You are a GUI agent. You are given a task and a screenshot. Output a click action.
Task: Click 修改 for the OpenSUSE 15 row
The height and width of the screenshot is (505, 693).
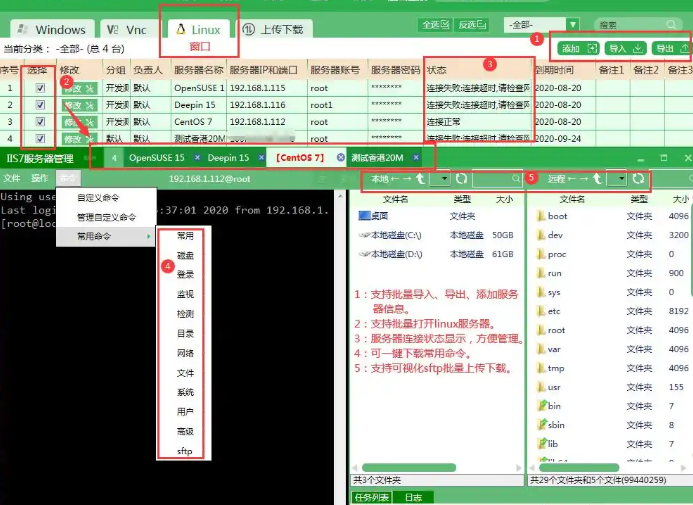(x=79, y=88)
